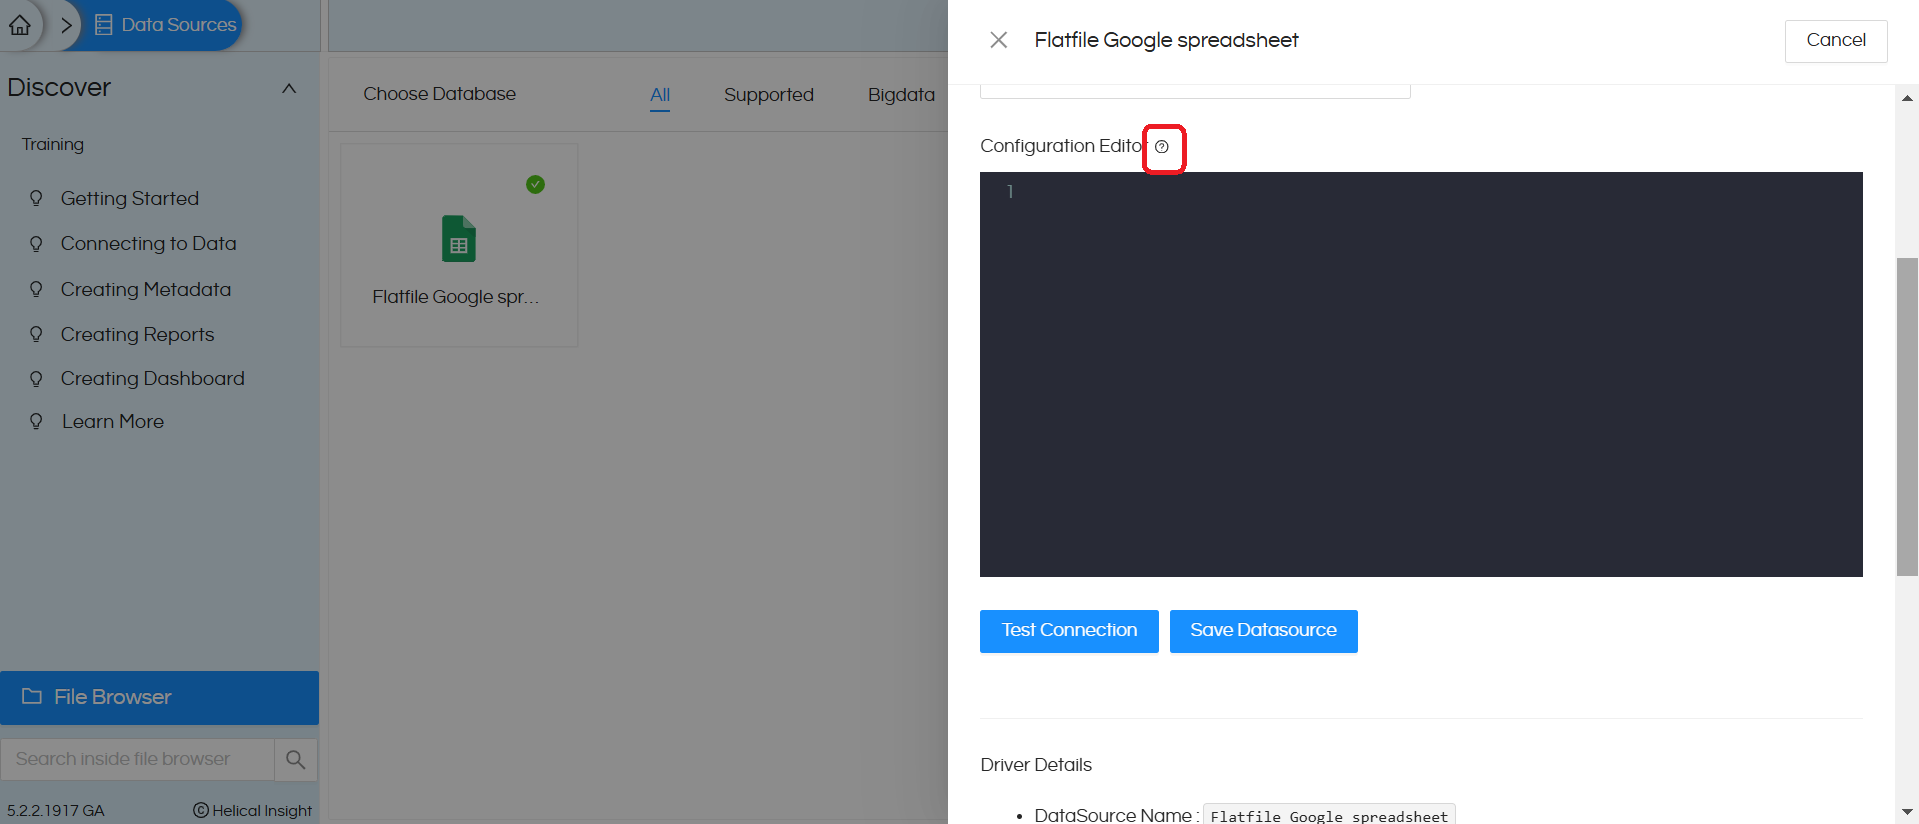Click the green checkmark on datasource card

[x=535, y=184]
